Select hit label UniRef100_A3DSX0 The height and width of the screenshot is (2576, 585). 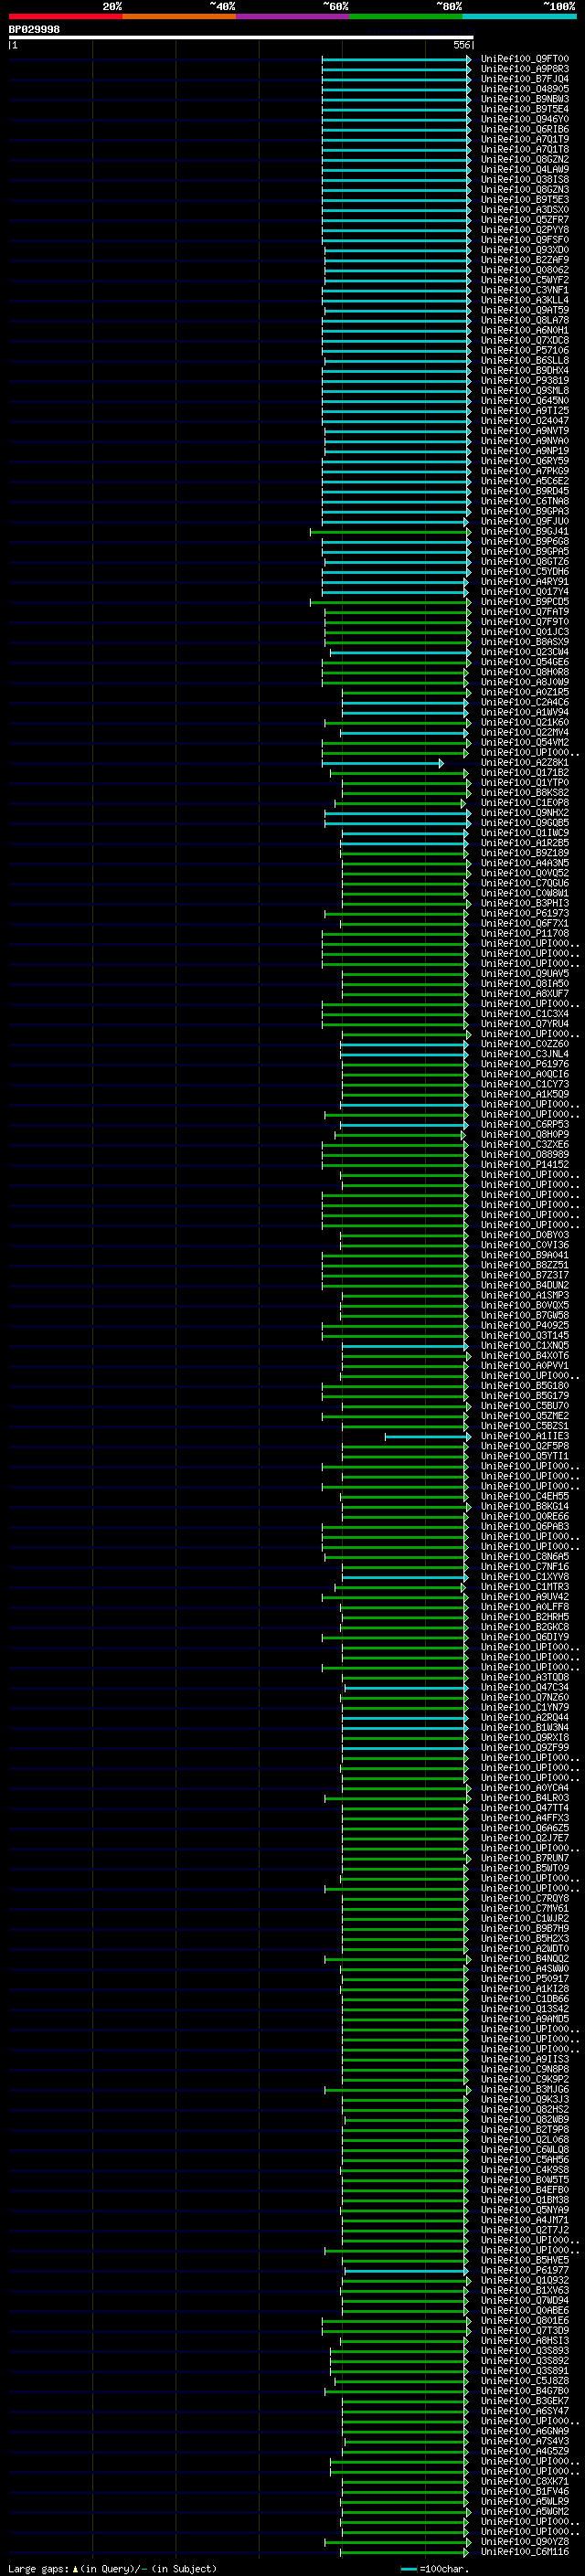point(525,210)
